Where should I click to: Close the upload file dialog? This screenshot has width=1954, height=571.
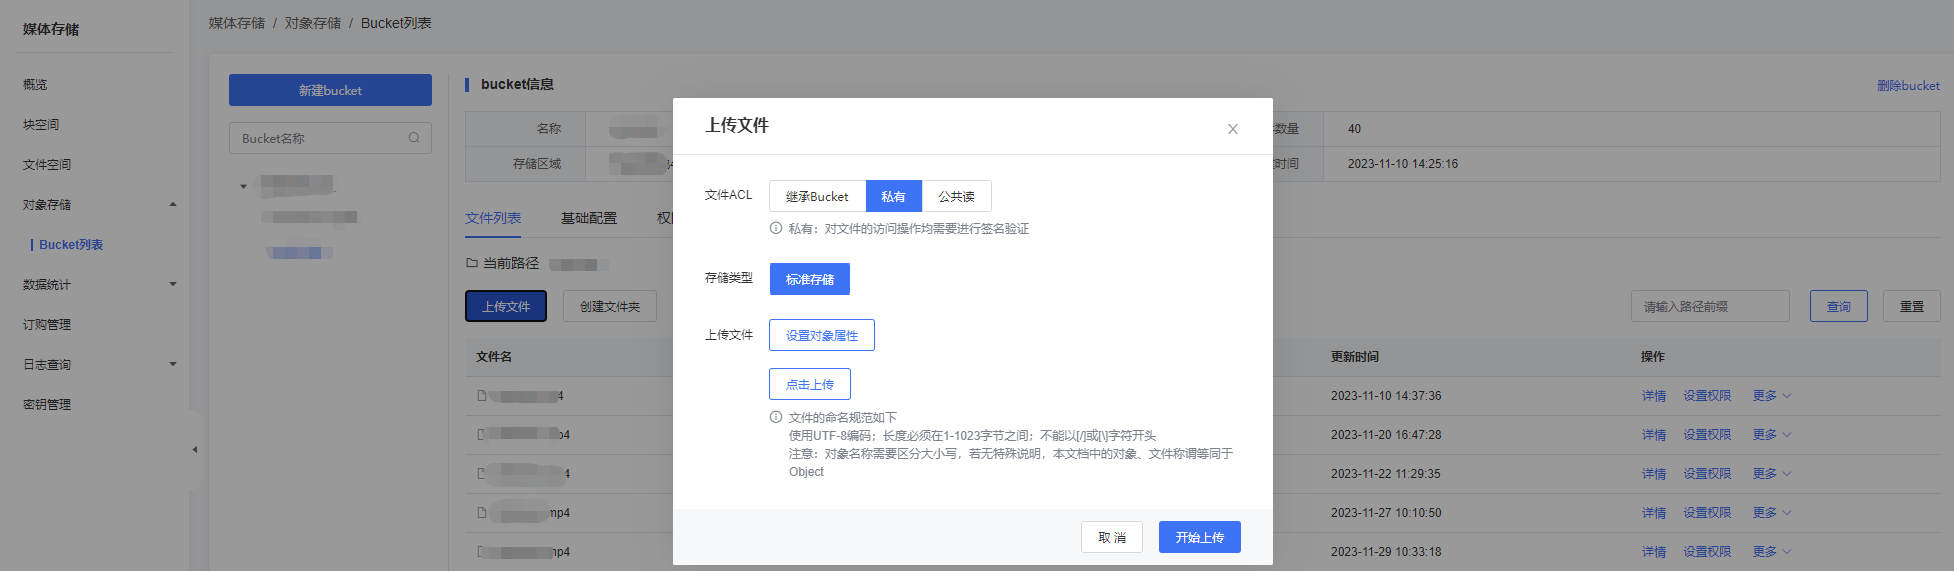click(1232, 129)
